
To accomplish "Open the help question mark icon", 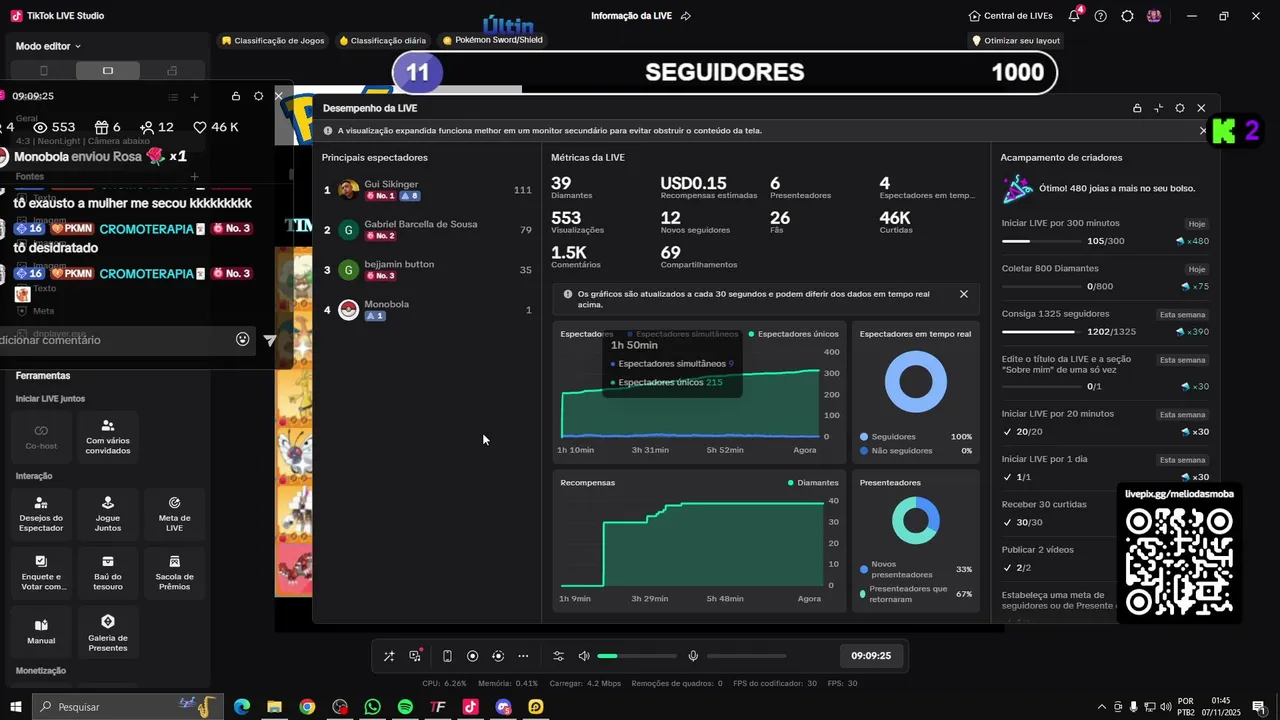I will 1101,16.
